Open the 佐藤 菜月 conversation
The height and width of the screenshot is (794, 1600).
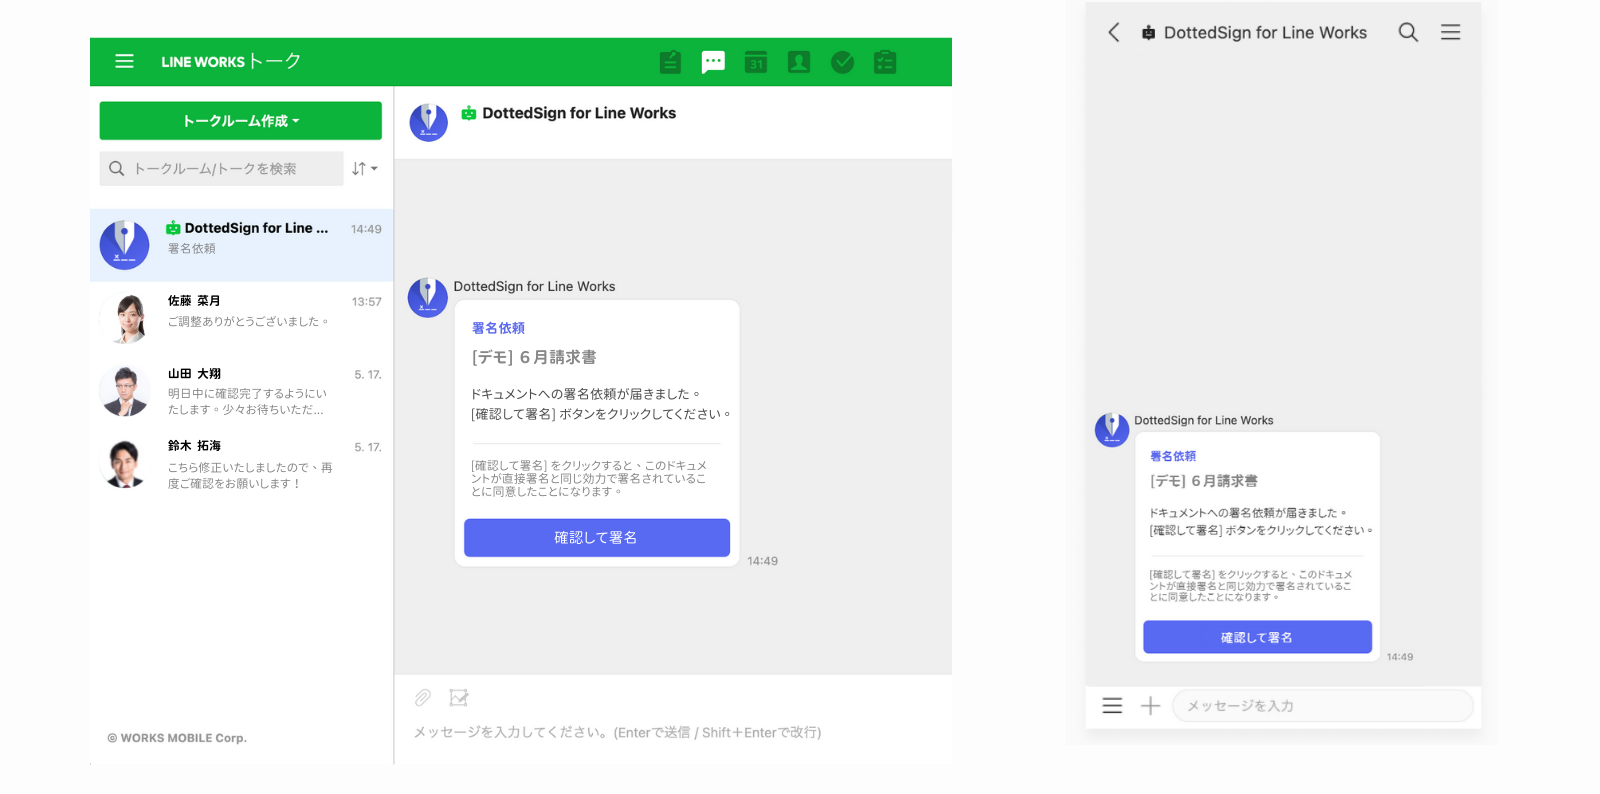tap(241, 317)
